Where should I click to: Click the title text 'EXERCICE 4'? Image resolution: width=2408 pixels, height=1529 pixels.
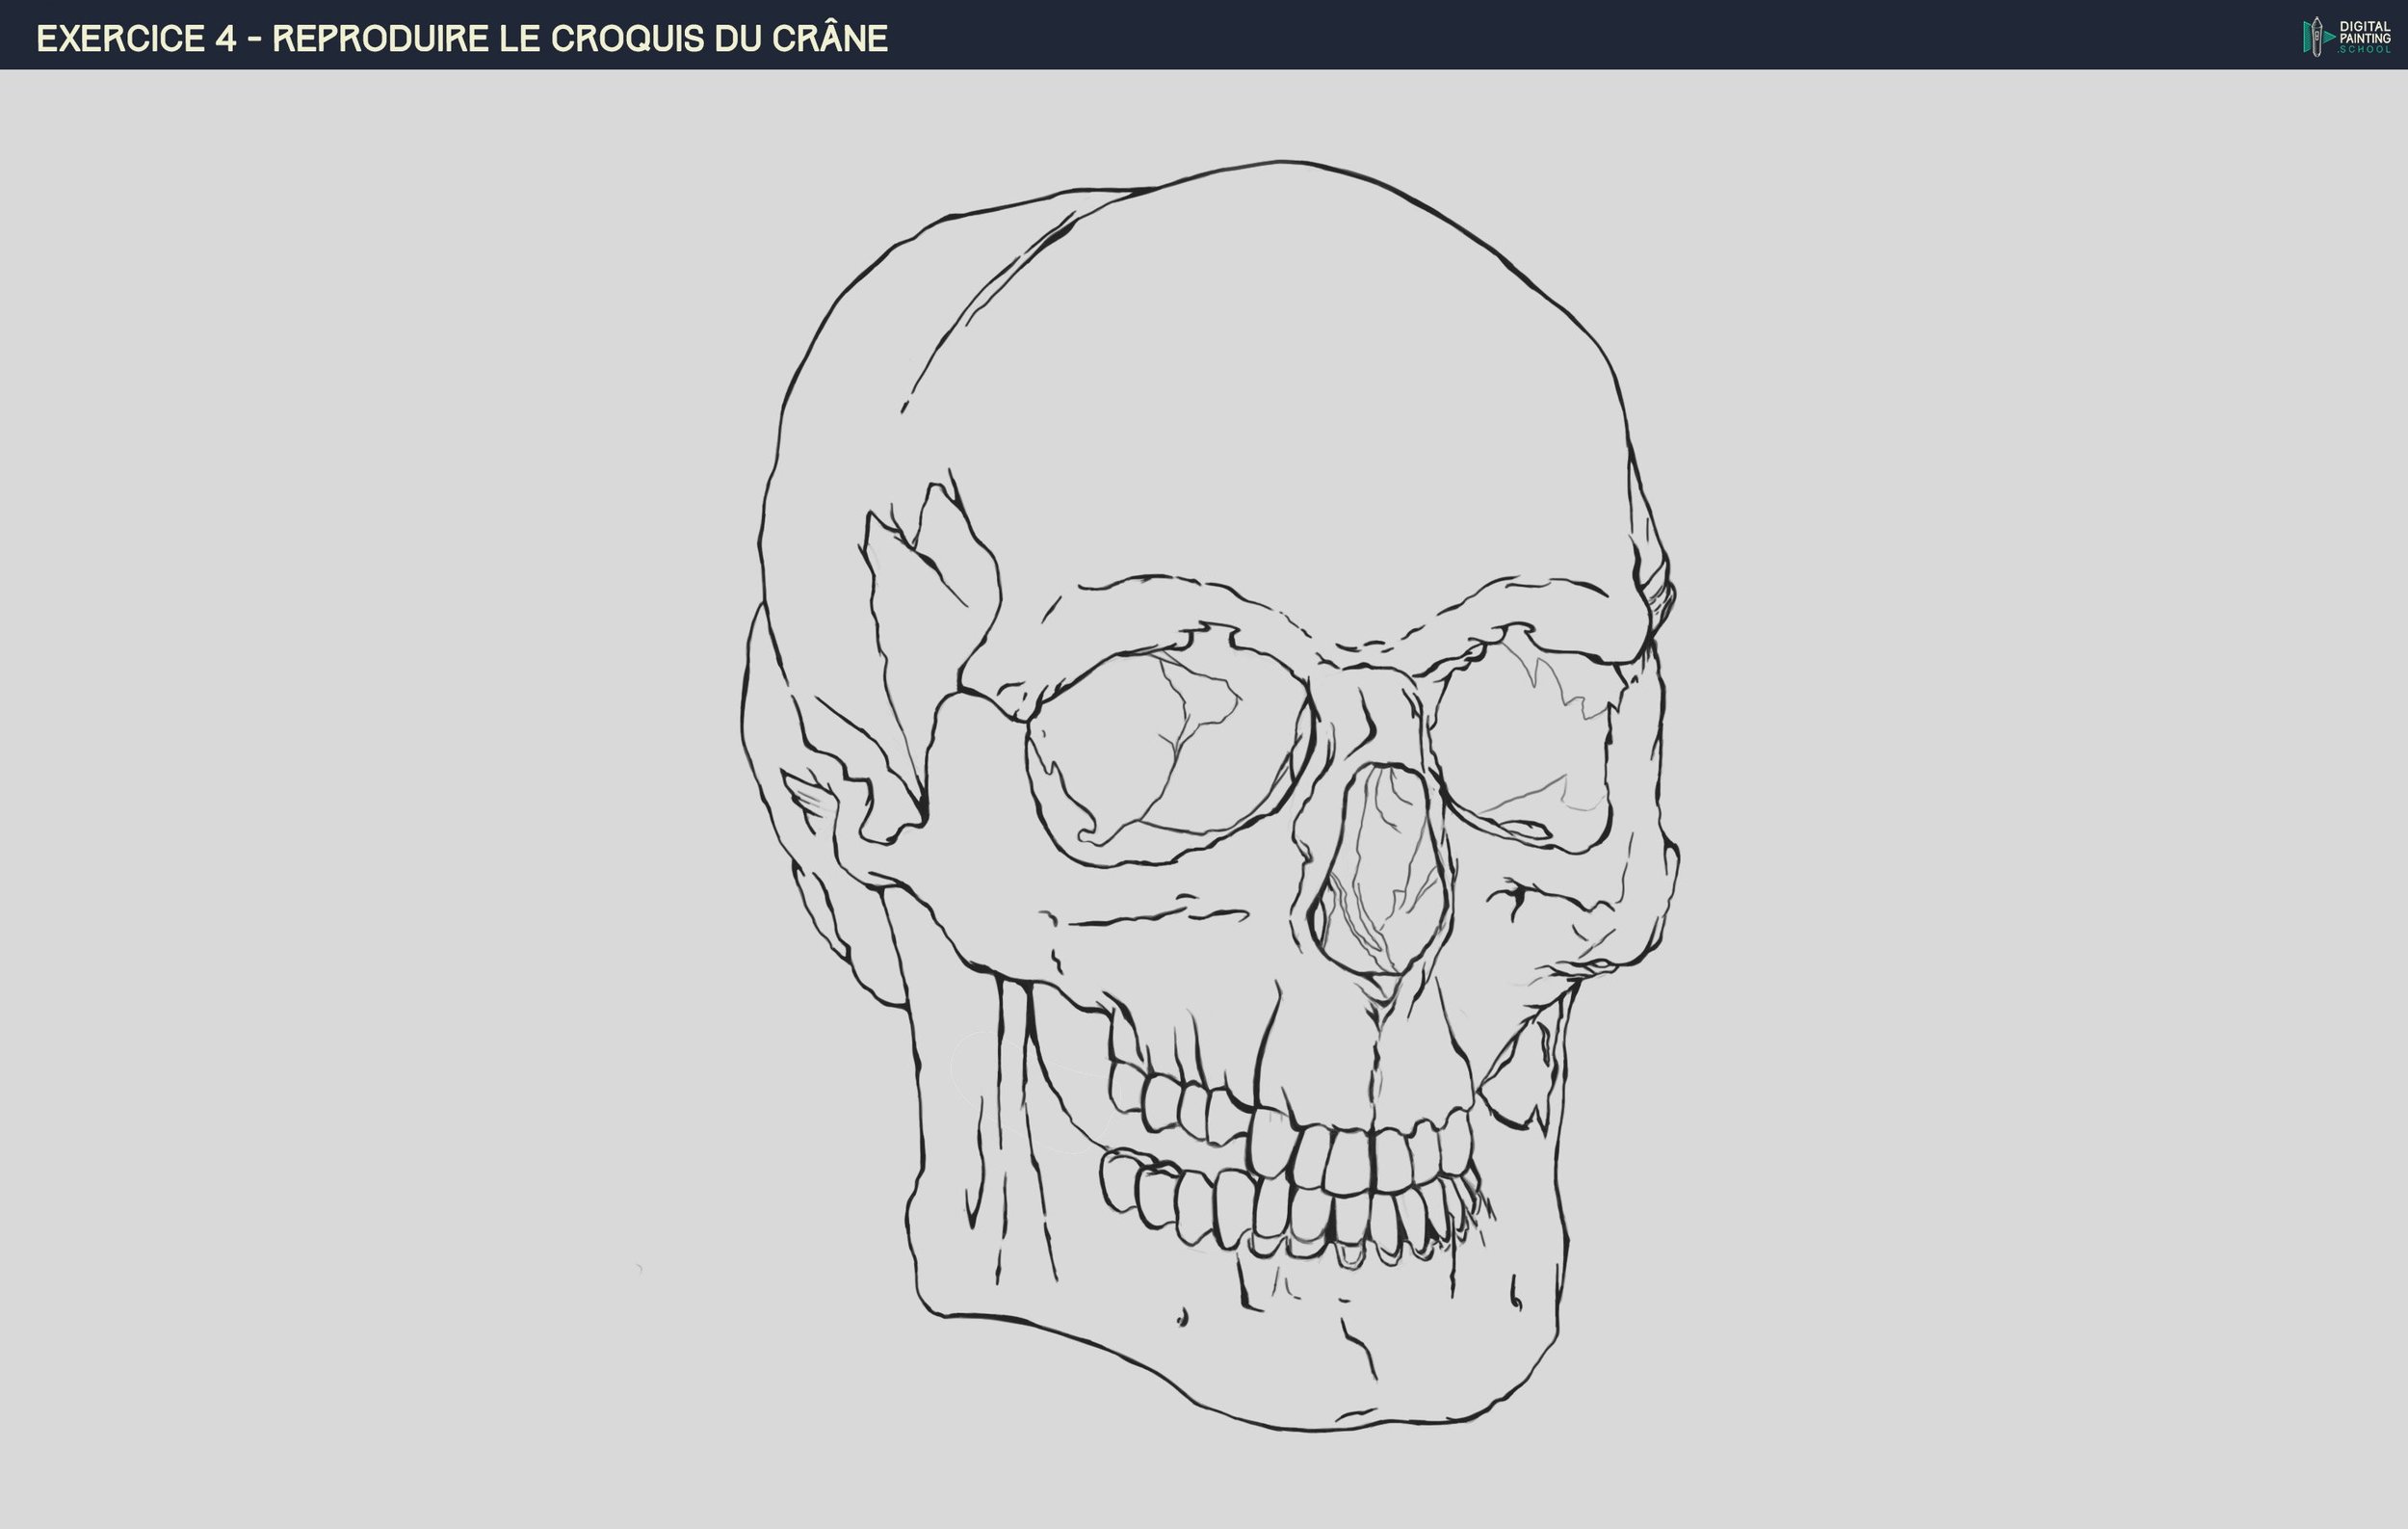(140, 38)
